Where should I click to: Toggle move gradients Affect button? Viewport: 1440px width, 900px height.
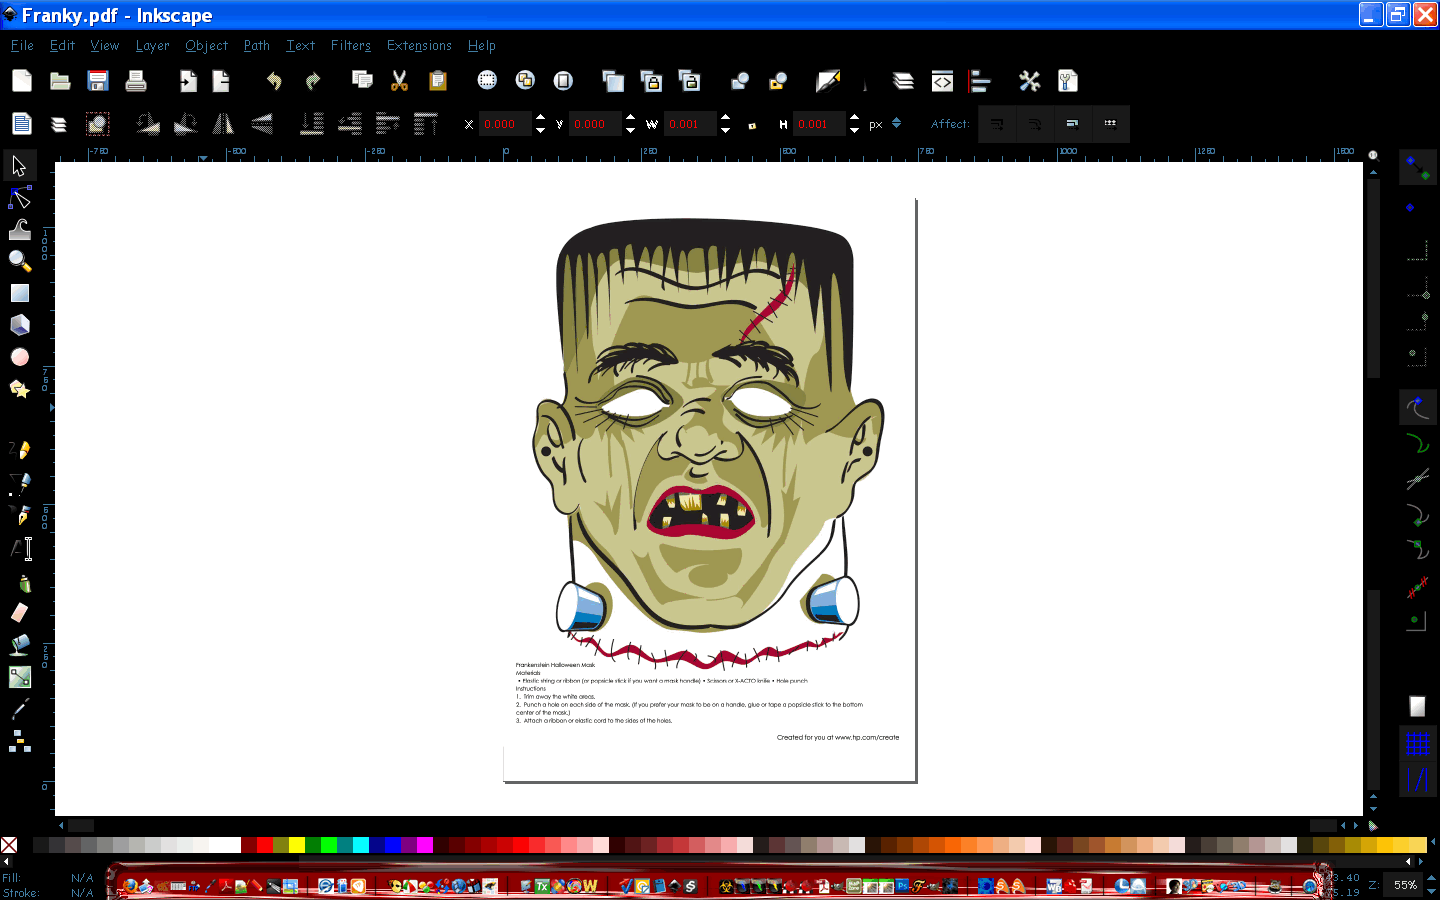pyautogui.click(x=1072, y=124)
